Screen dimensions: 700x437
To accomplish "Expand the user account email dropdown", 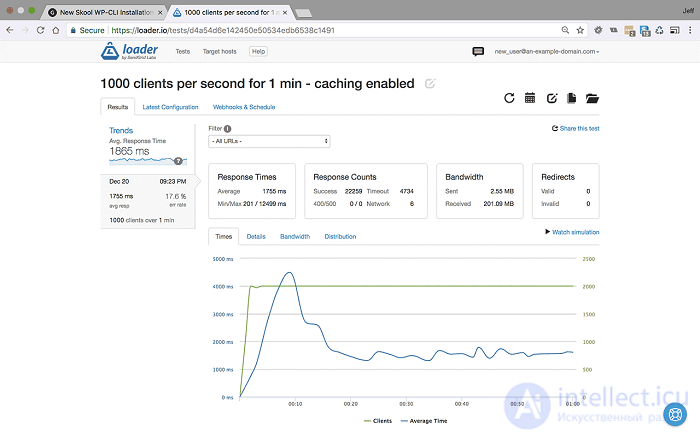I will (546, 51).
